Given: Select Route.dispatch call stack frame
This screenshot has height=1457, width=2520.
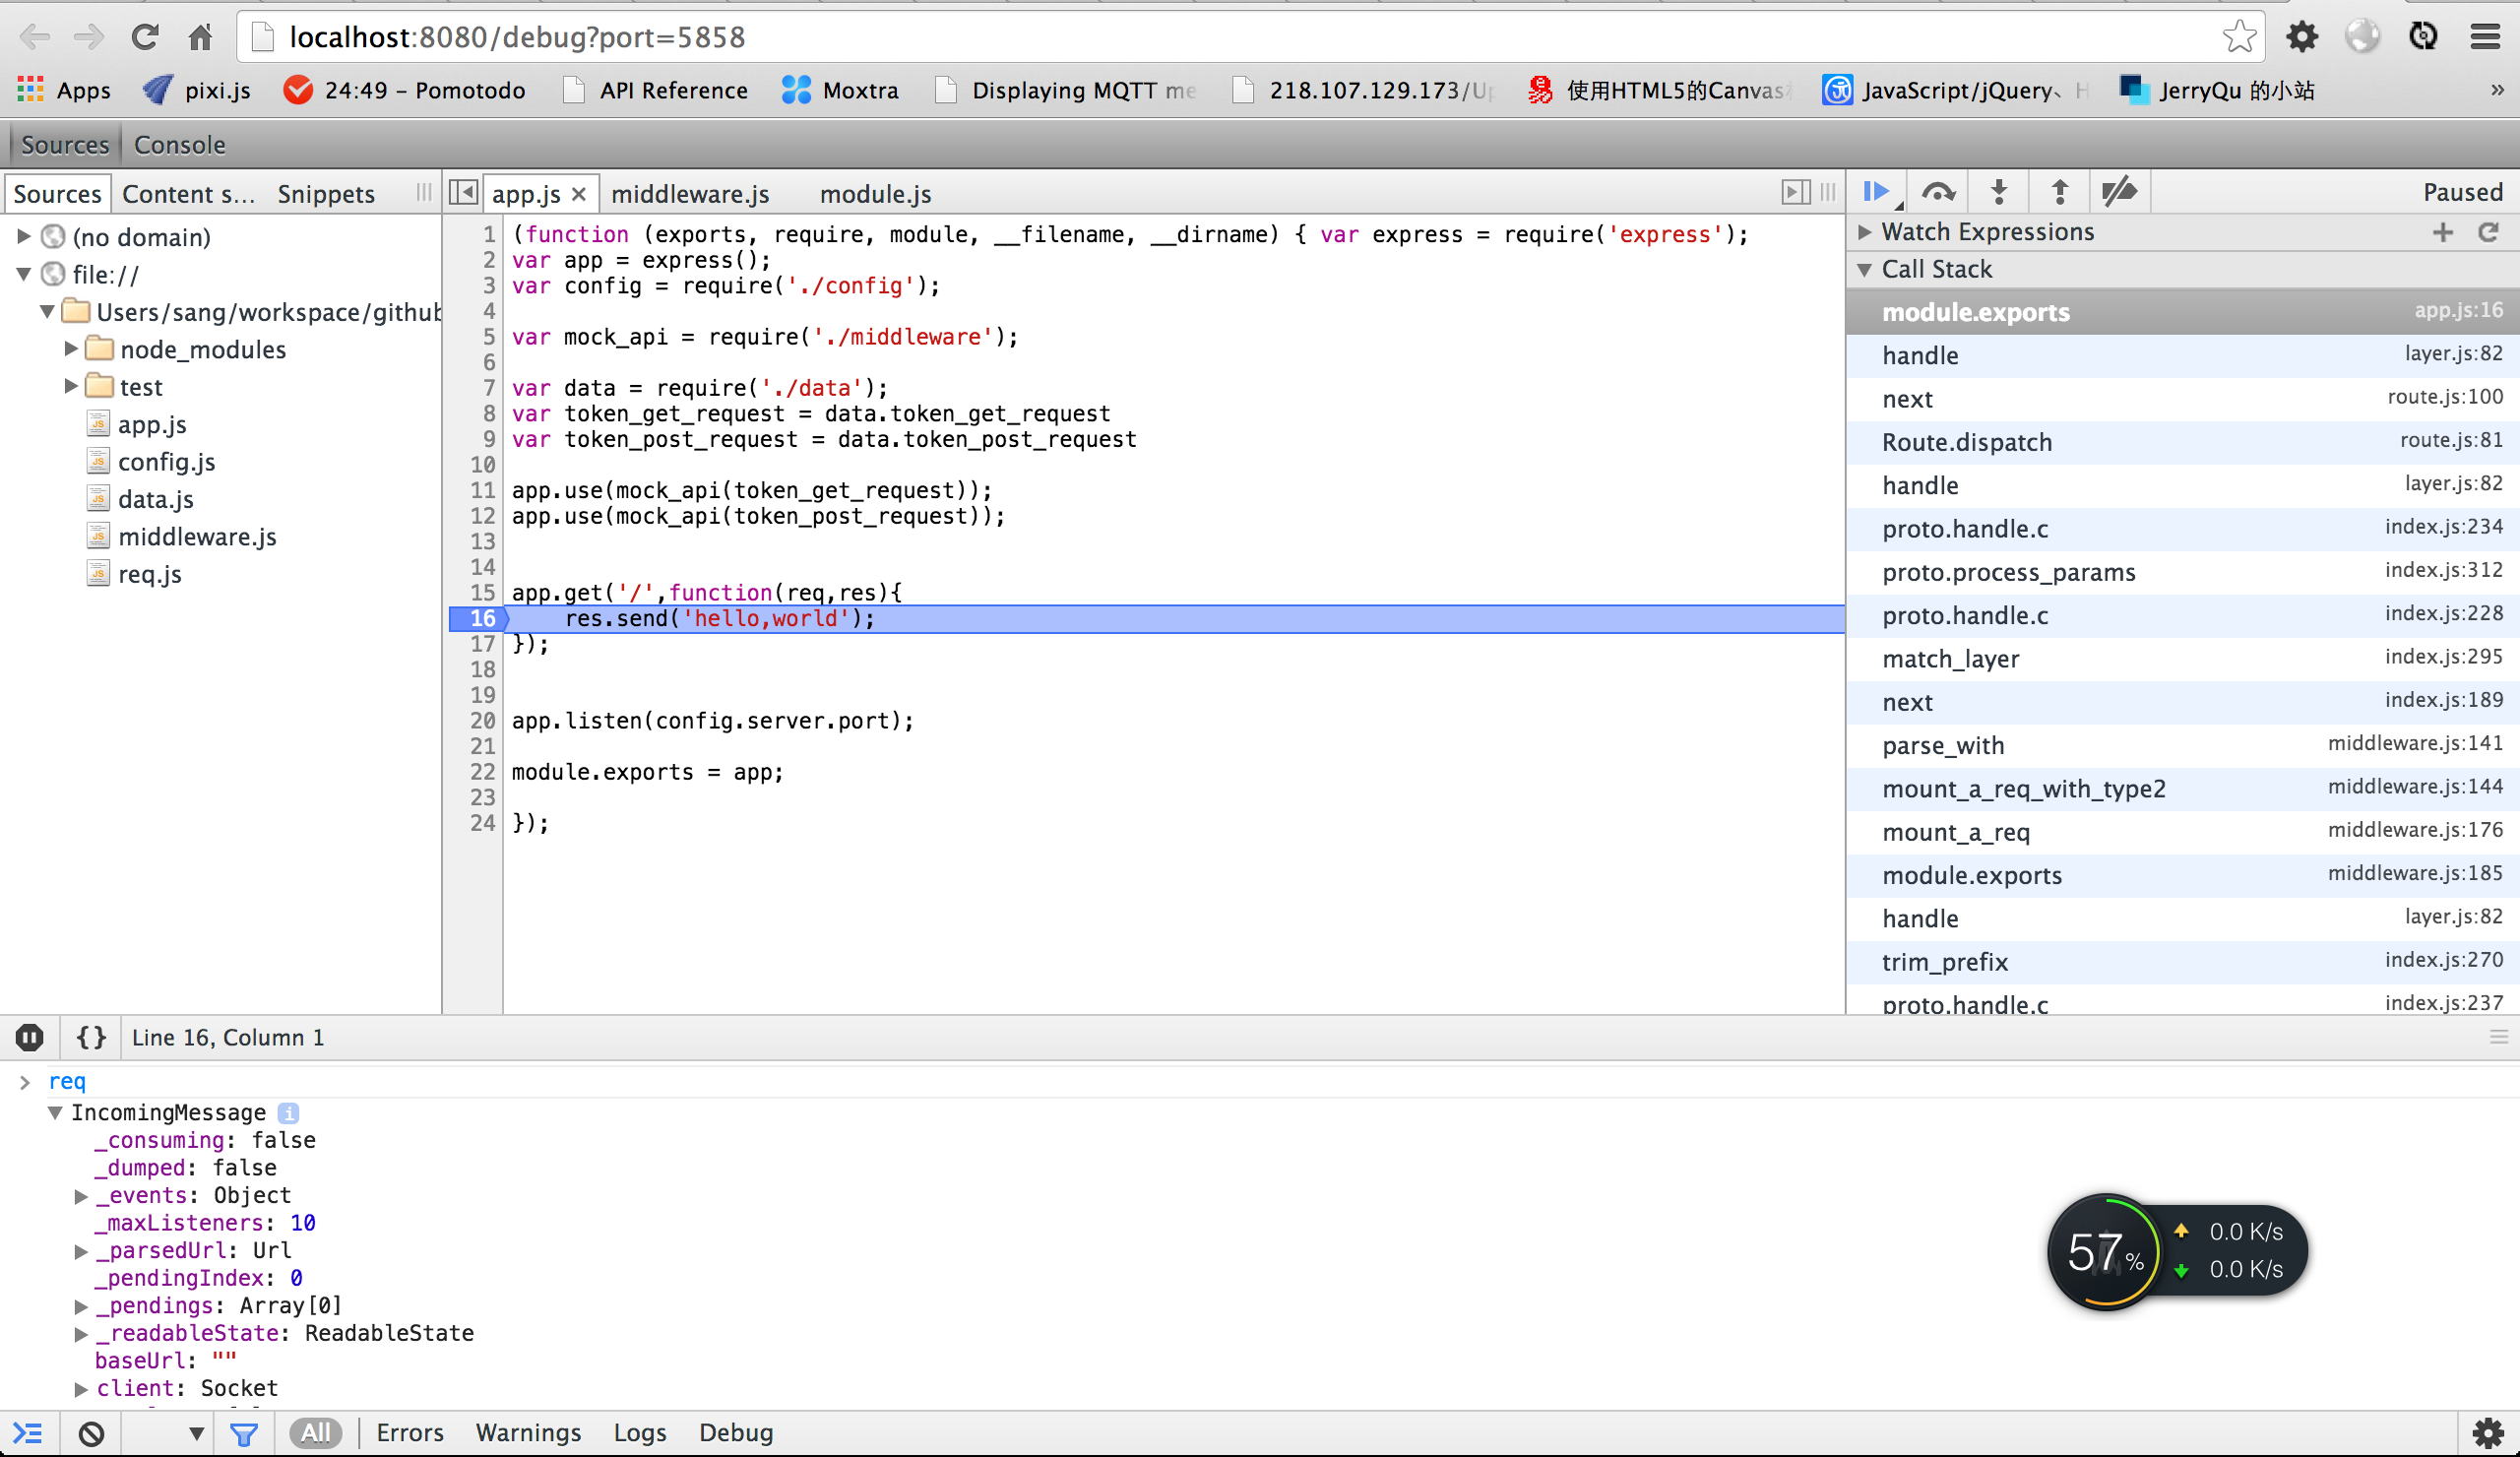Looking at the screenshot, I should (1966, 442).
